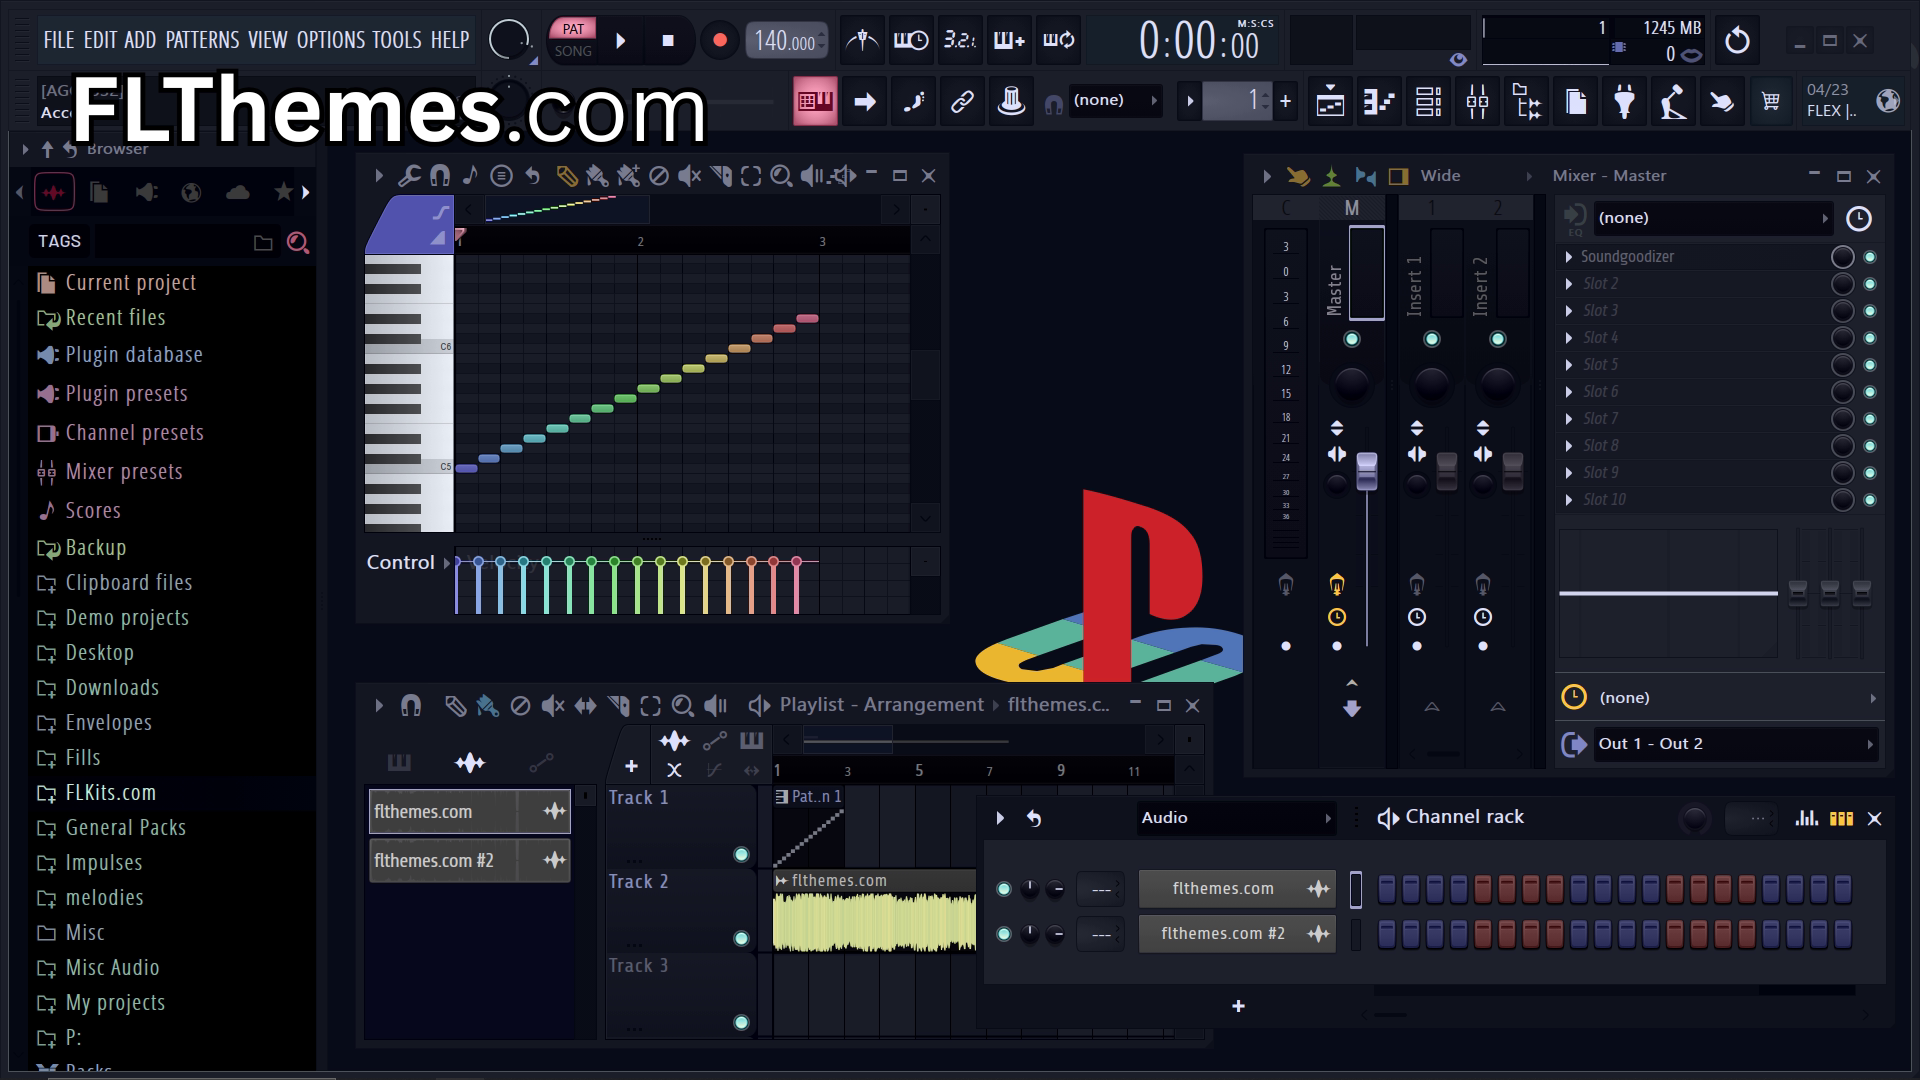Click the shopping cart icon
Image resolution: width=1920 pixels, height=1080 pixels.
(1771, 101)
